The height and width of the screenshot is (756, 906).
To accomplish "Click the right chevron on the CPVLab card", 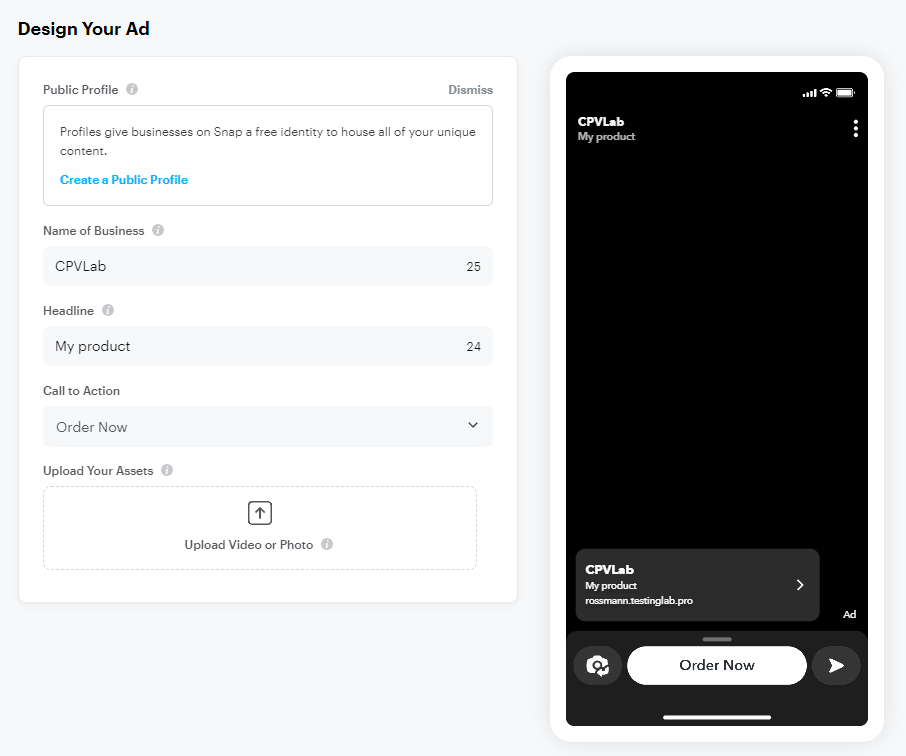I will pyautogui.click(x=800, y=585).
